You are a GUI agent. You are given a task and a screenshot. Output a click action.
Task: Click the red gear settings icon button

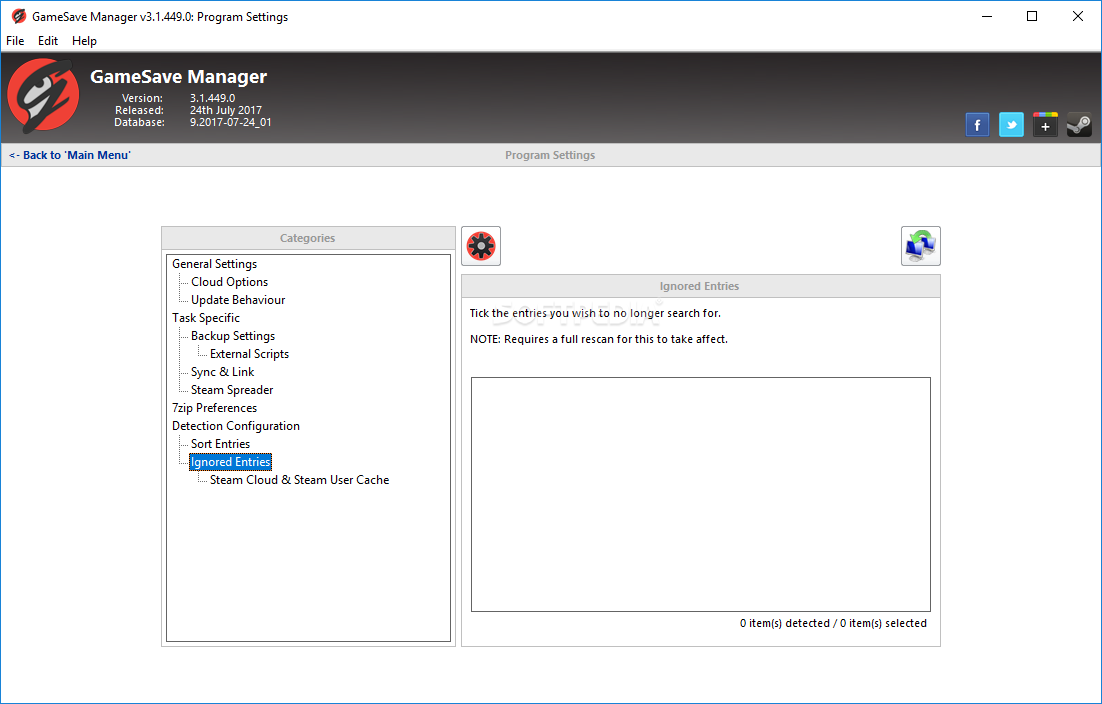tap(481, 246)
